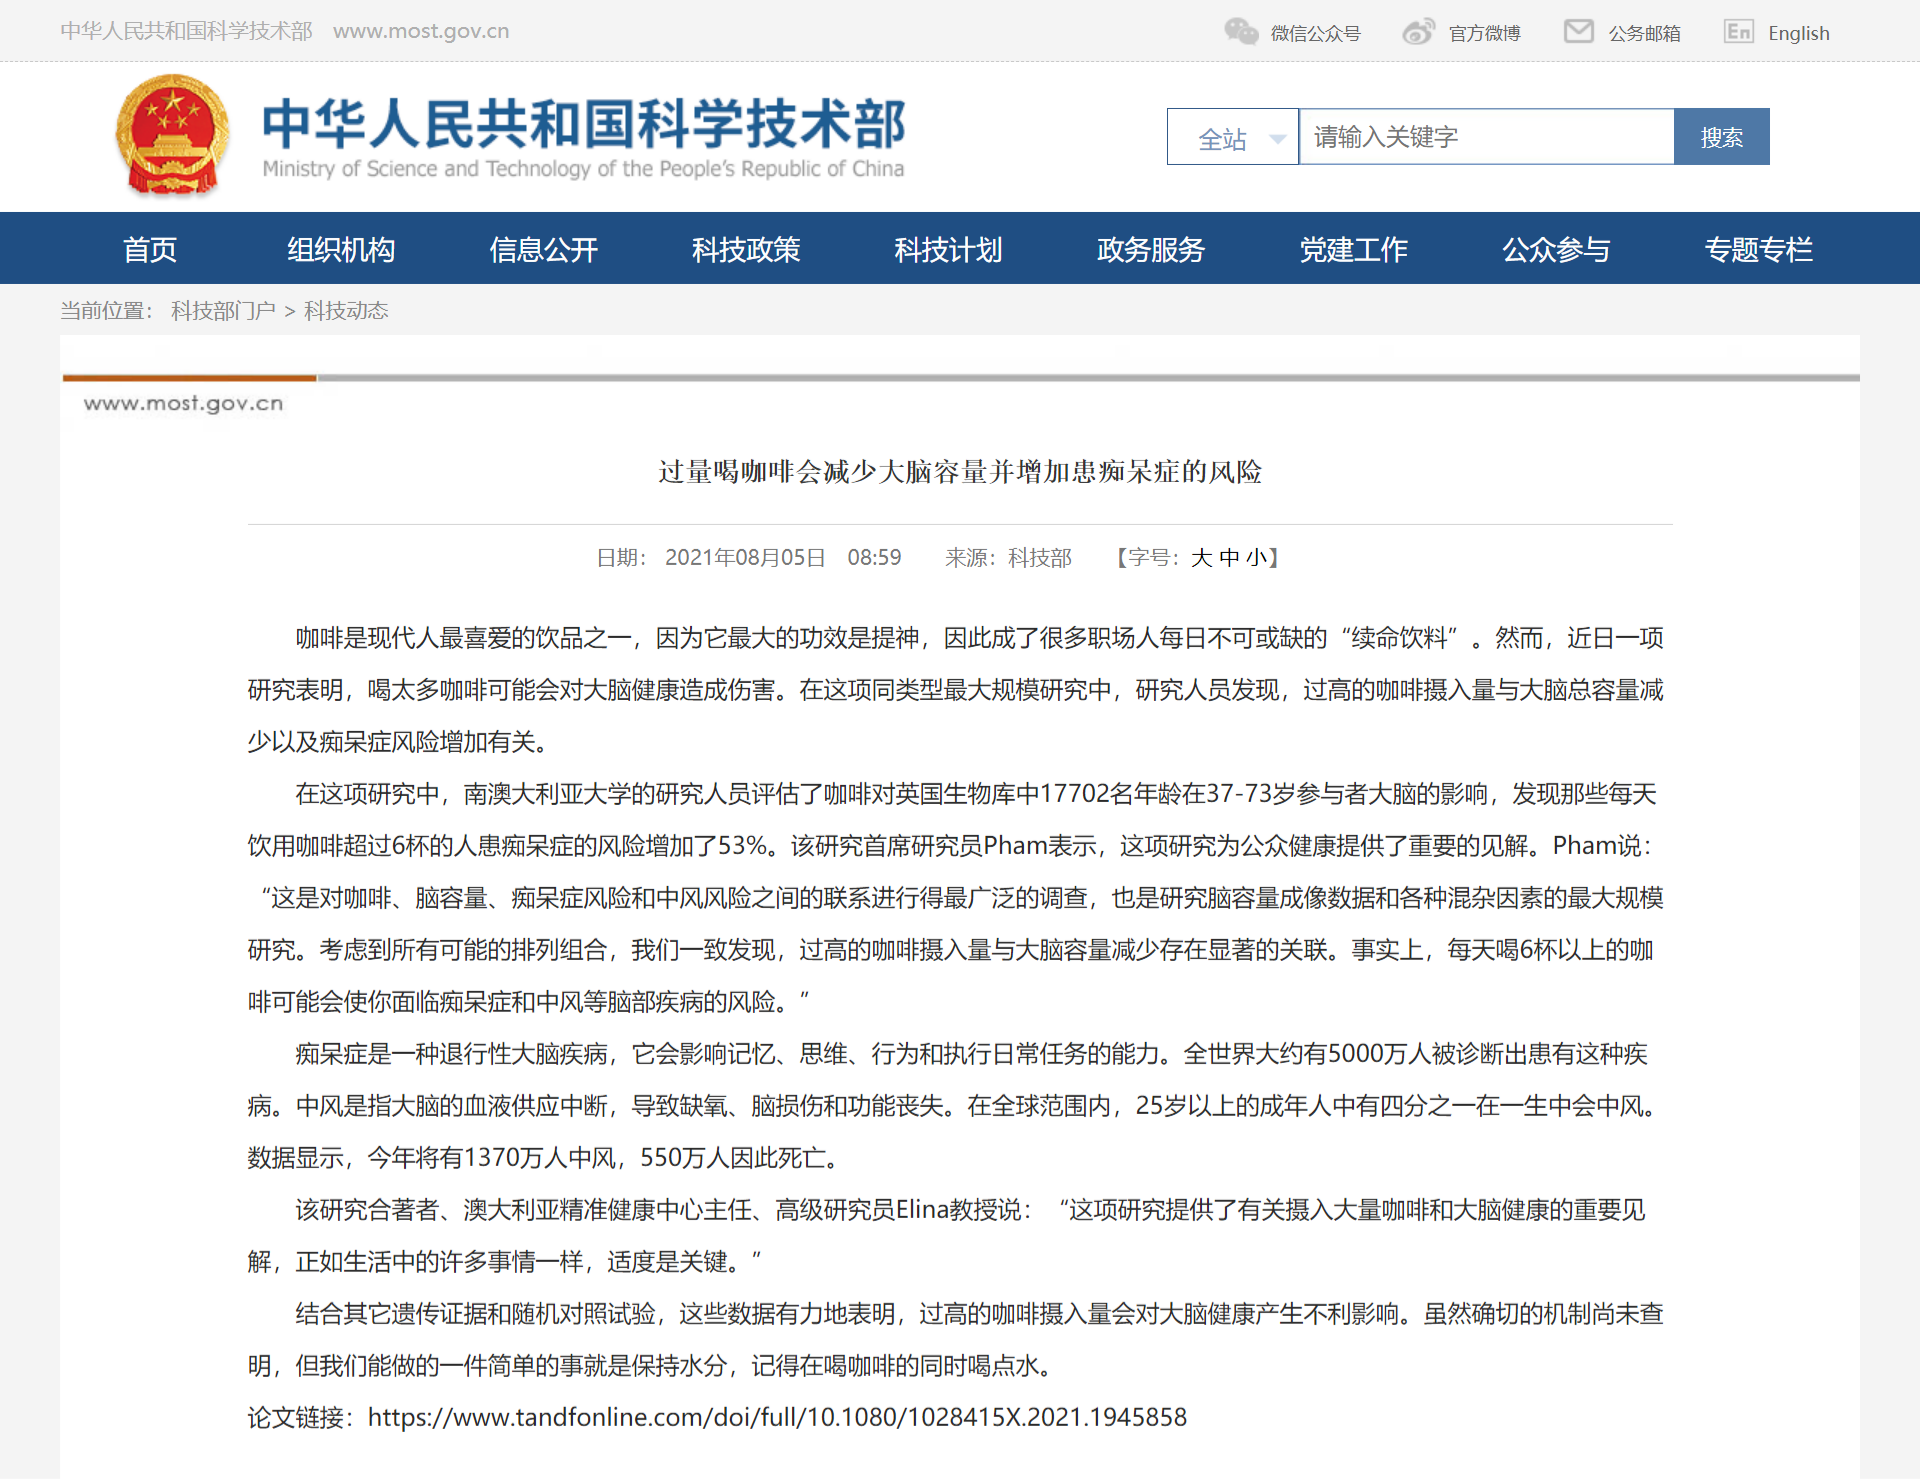Viewport: 1920px width, 1479px height.
Task: Click the 科技动态 breadcrumb link
Action: point(346,311)
